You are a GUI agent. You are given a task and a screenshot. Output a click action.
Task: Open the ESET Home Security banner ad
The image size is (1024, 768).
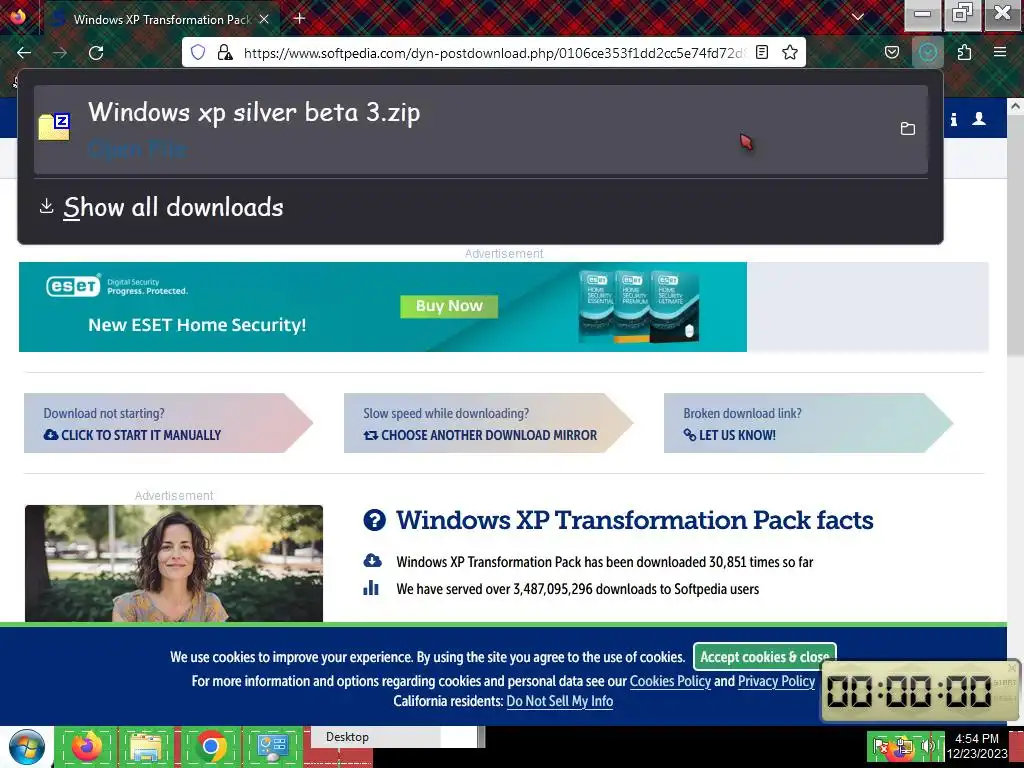[x=383, y=307]
